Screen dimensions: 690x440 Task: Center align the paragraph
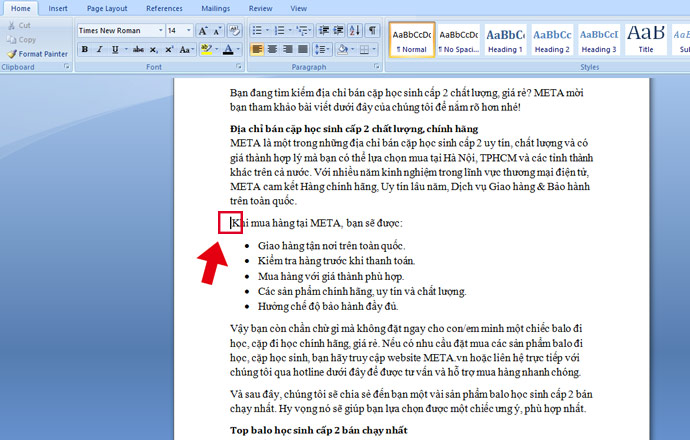pyautogui.click(x=274, y=49)
